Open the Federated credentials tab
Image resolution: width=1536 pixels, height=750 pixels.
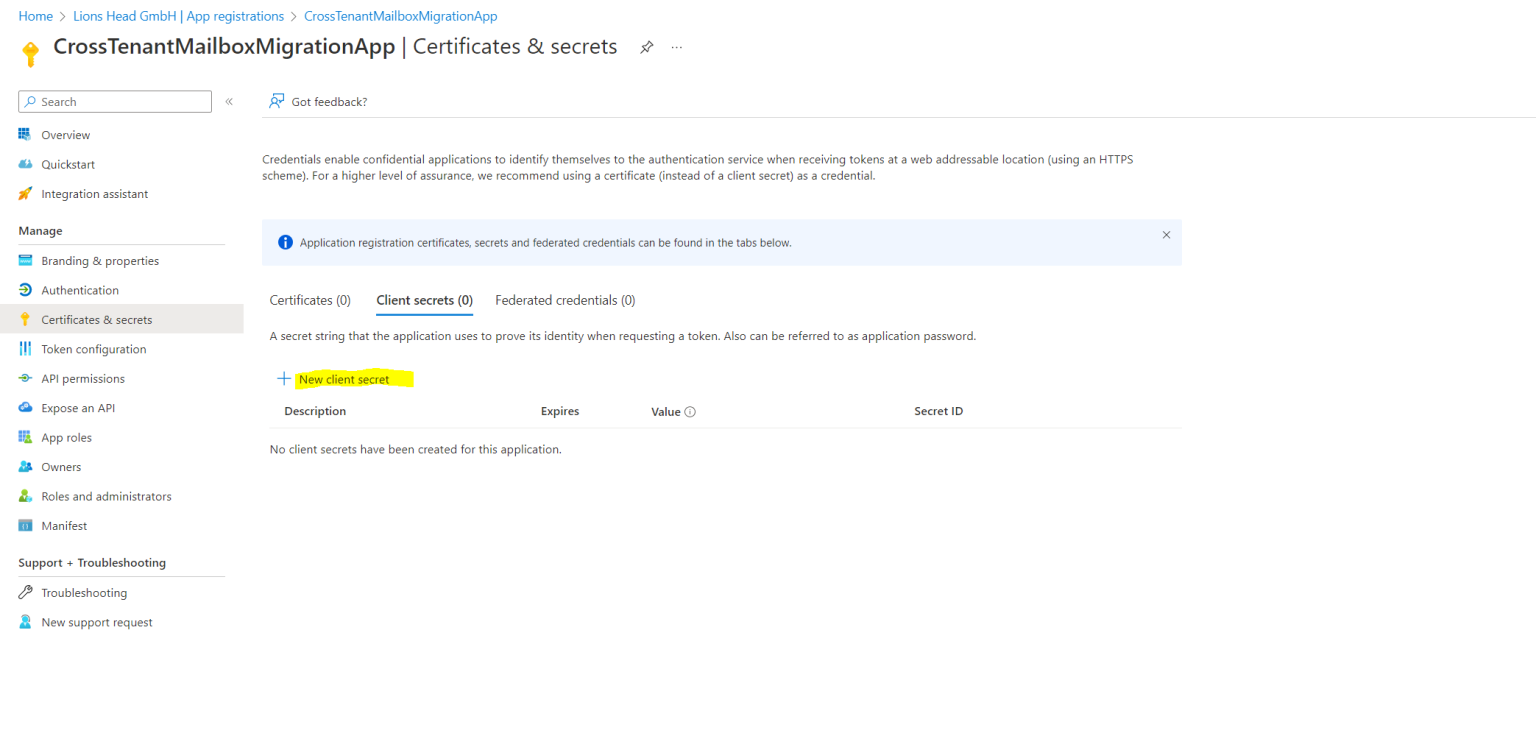click(x=565, y=299)
